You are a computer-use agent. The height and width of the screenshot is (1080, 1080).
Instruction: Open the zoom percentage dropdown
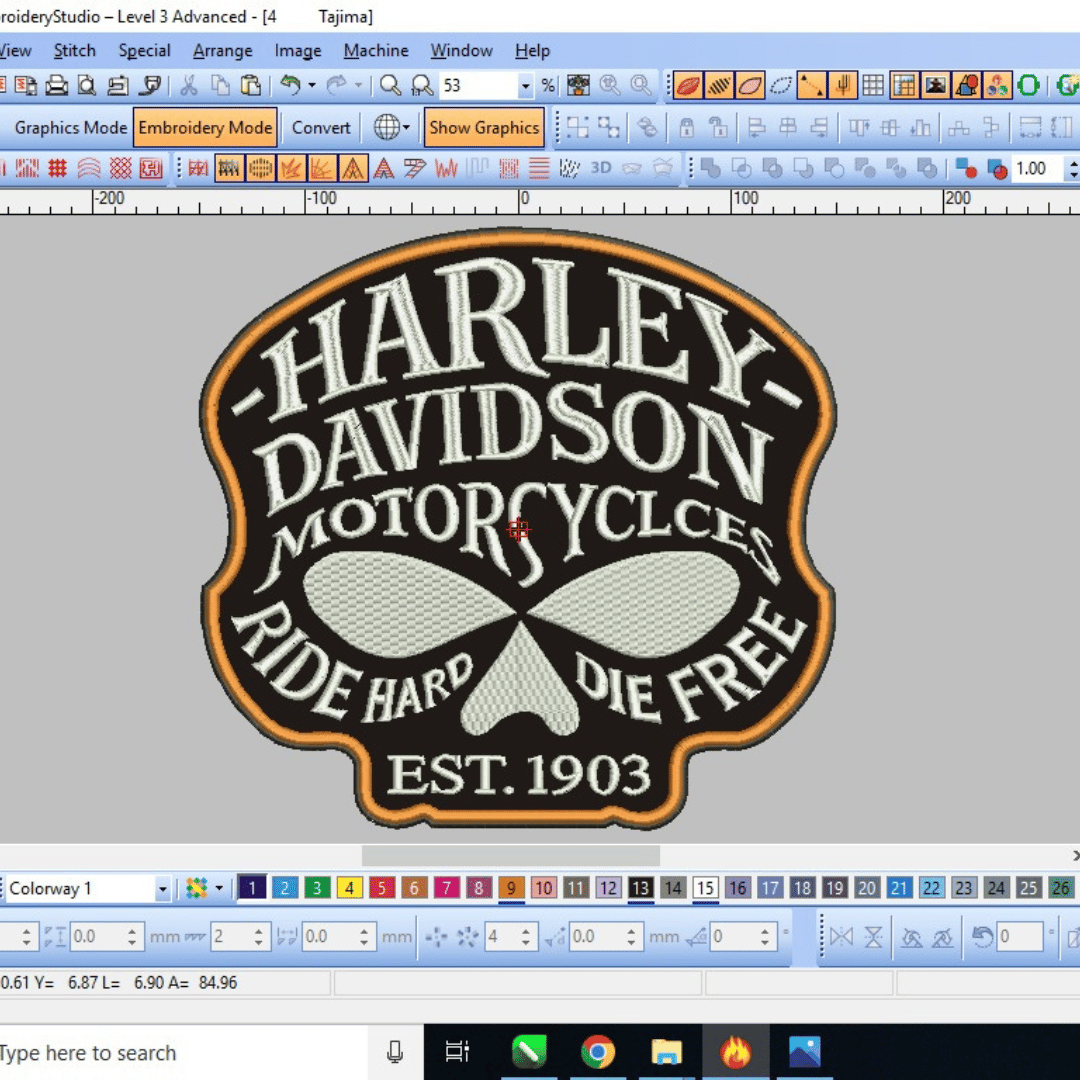point(526,86)
